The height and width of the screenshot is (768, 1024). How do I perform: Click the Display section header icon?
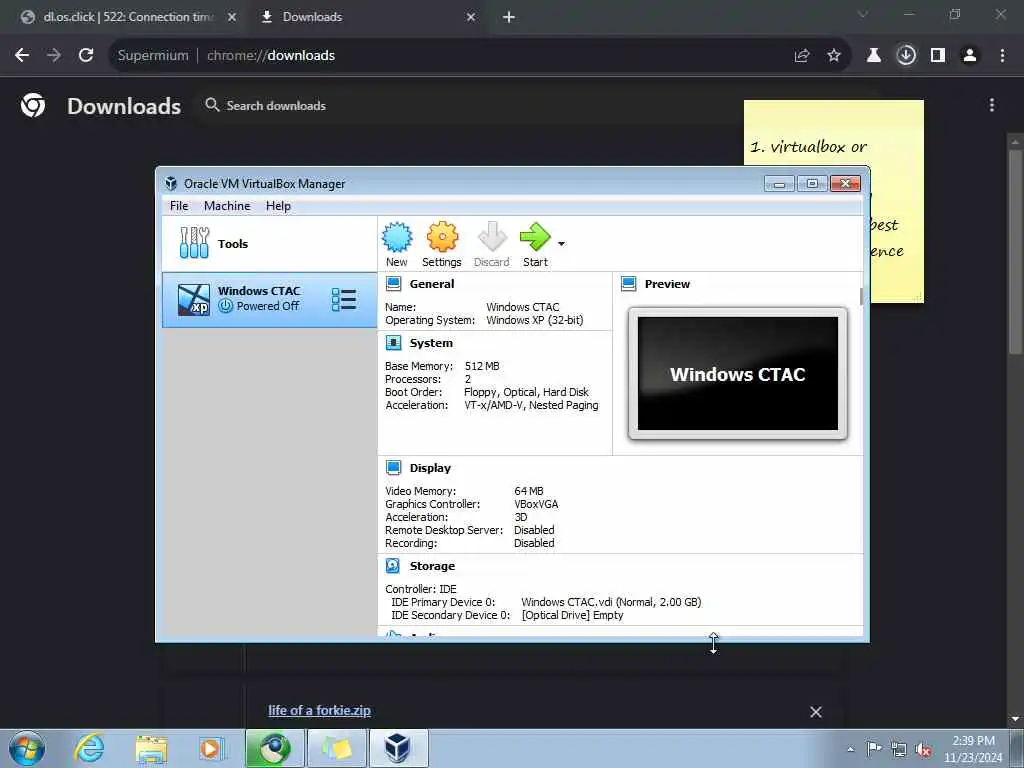point(393,468)
